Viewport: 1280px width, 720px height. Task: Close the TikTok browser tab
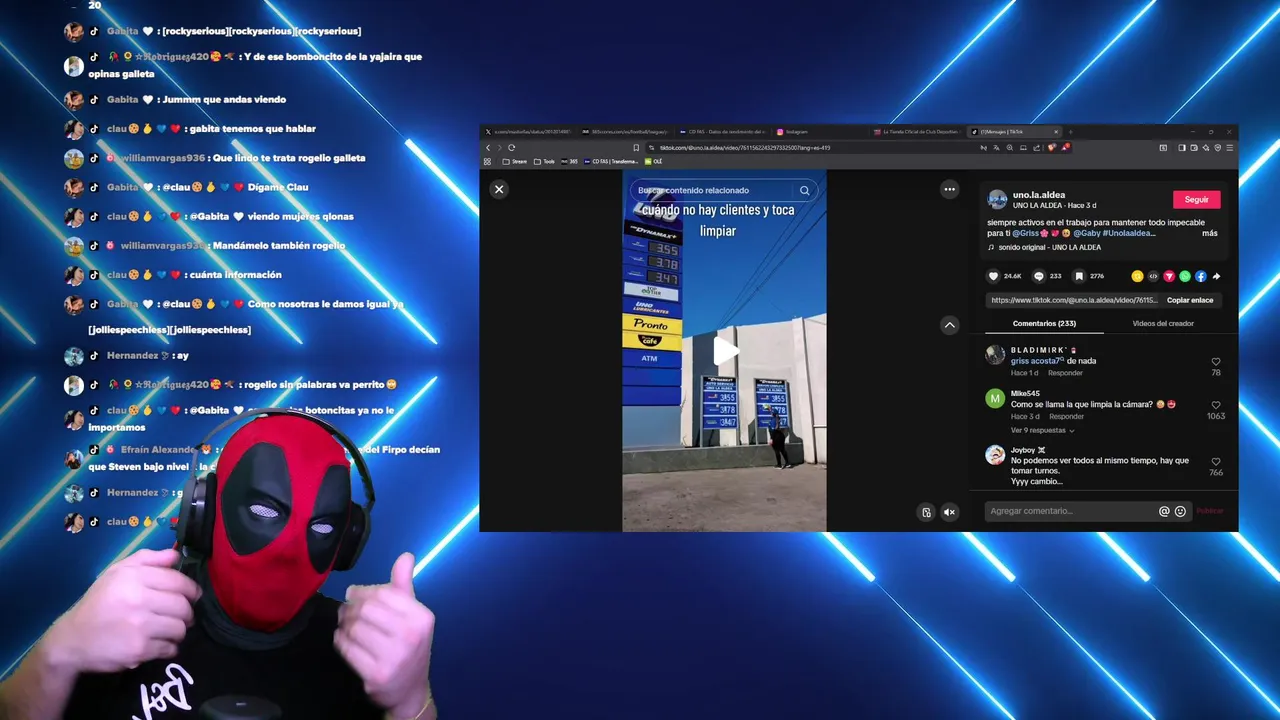[1056, 132]
